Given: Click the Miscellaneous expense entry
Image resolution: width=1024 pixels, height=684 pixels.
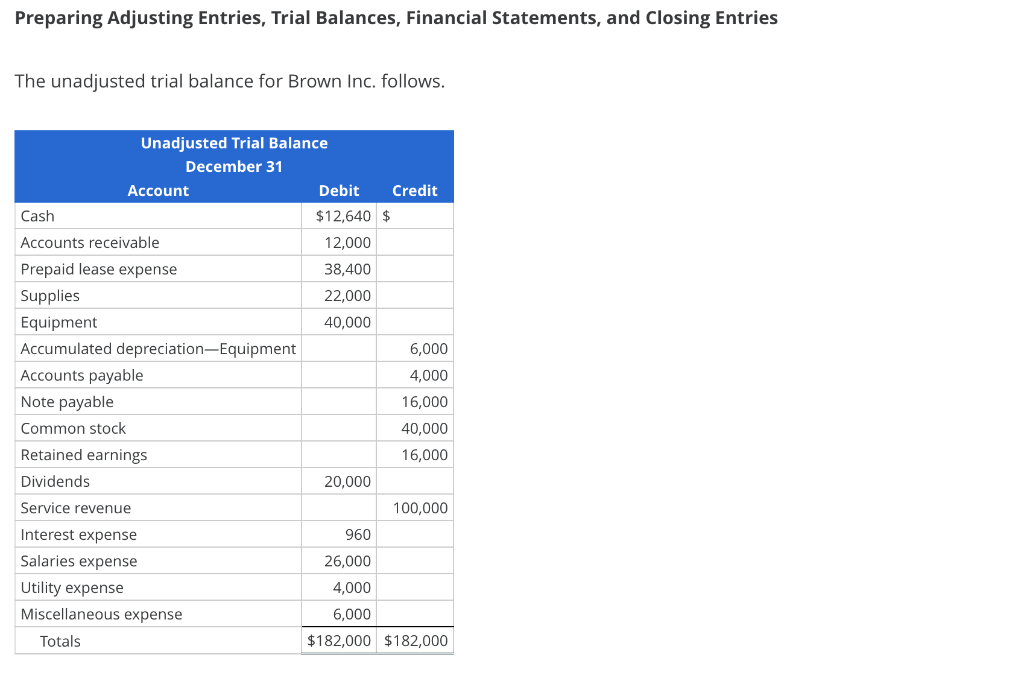Looking at the screenshot, I should [x=101, y=613].
